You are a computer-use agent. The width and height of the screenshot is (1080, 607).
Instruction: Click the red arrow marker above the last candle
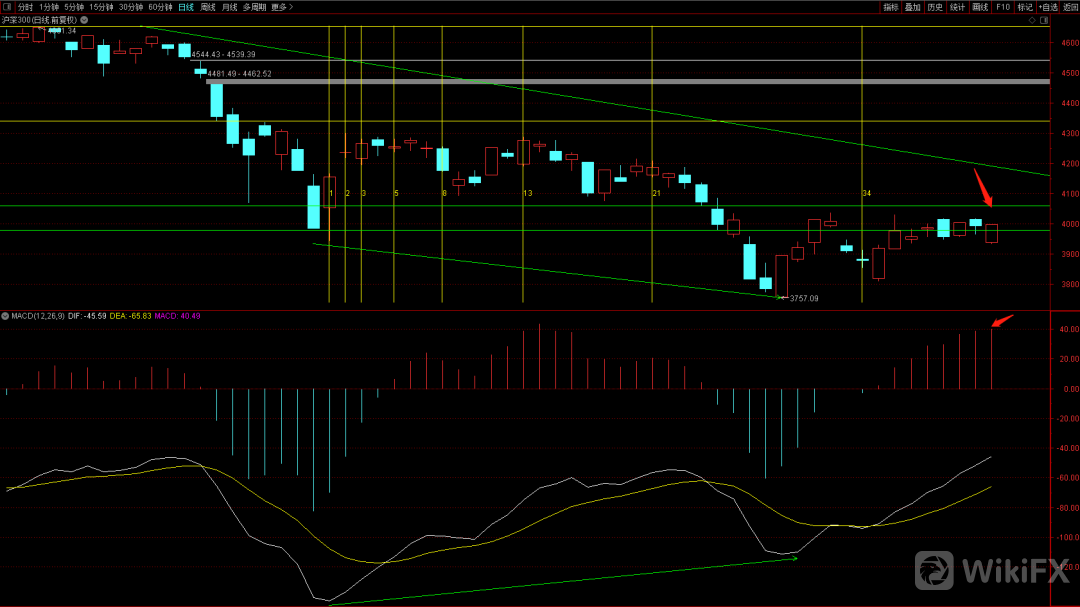pos(983,190)
